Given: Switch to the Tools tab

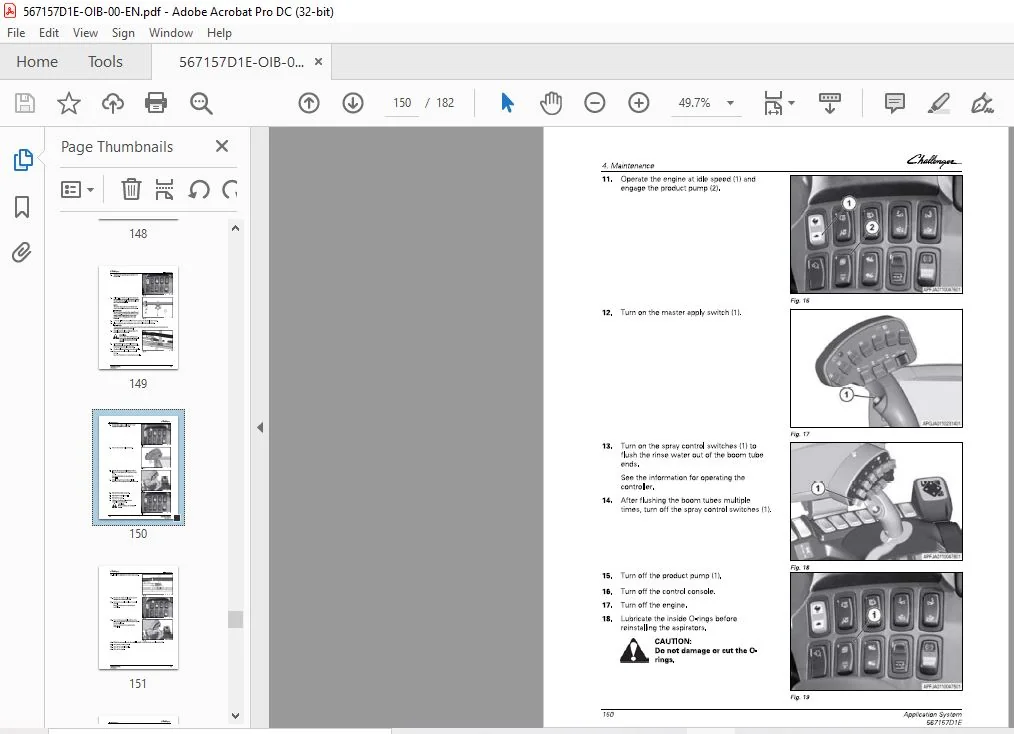Looking at the screenshot, I should pyautogui.click(x=105, y=62).
